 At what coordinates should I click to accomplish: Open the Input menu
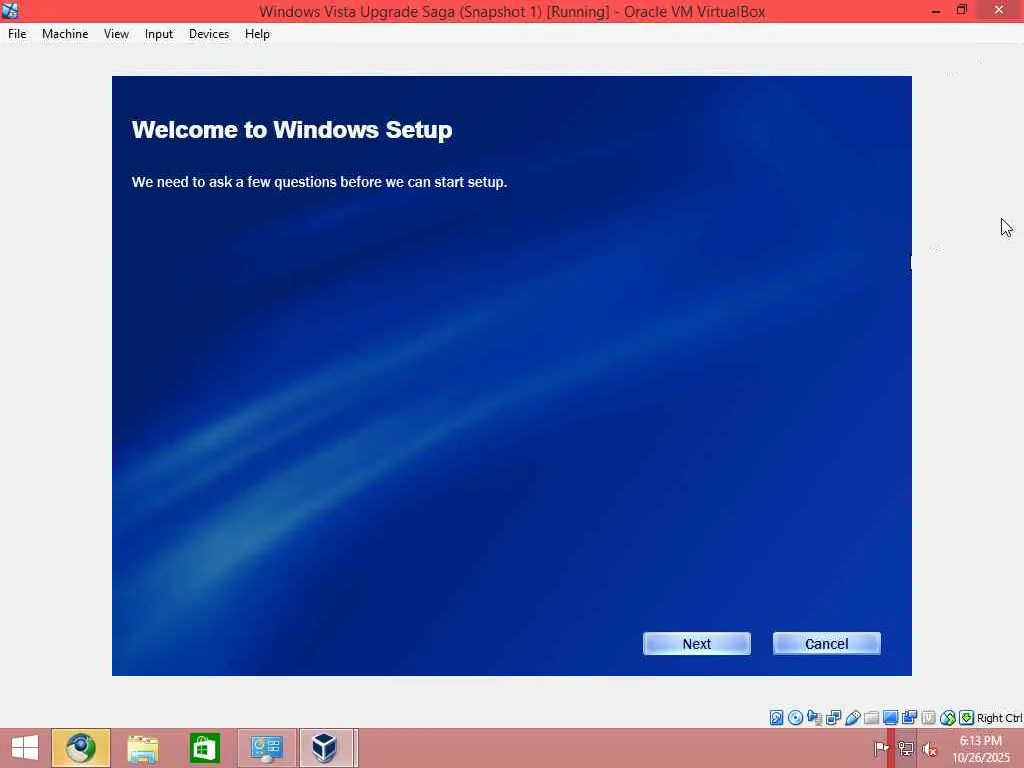[159, 34]
